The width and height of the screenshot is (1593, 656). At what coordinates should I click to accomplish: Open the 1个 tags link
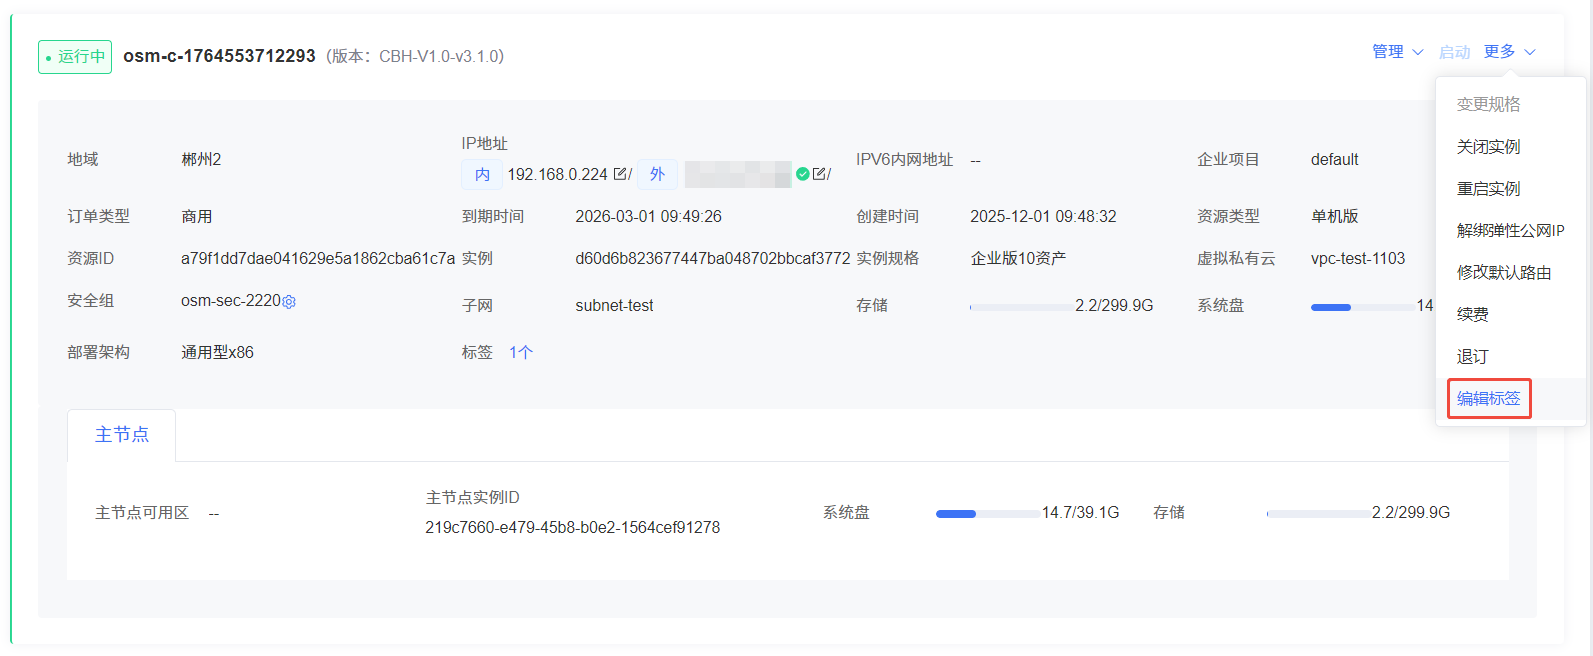point(521,352)
